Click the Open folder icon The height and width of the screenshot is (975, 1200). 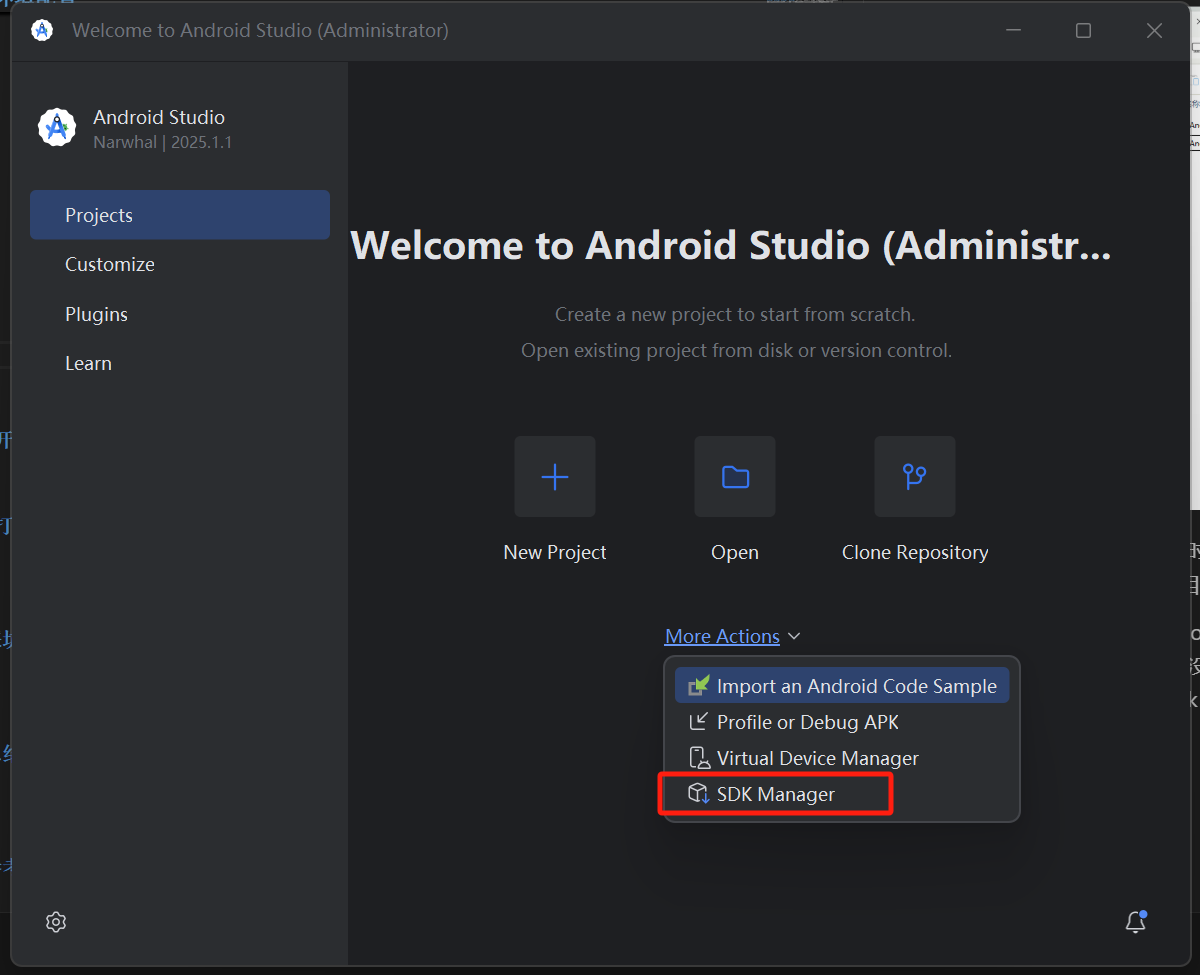pyautogui.click(x=735, y=477)
